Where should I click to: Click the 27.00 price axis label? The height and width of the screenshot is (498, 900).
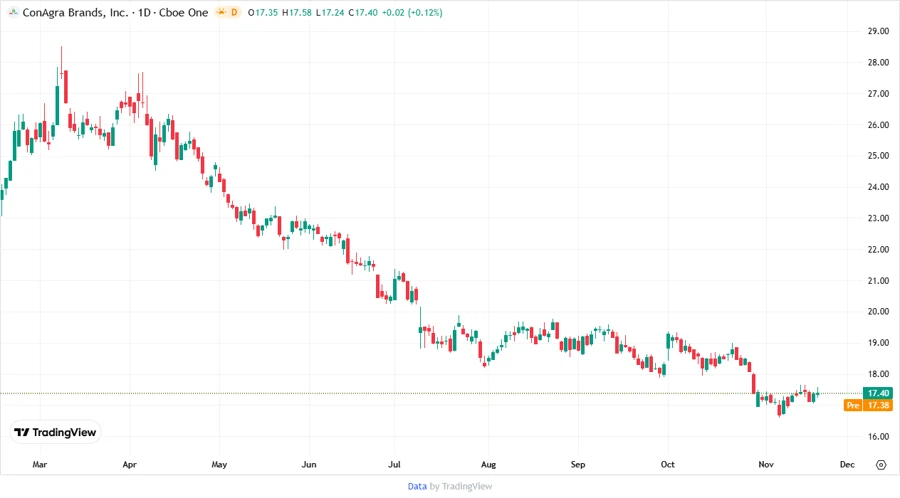[x=878, y=94]
